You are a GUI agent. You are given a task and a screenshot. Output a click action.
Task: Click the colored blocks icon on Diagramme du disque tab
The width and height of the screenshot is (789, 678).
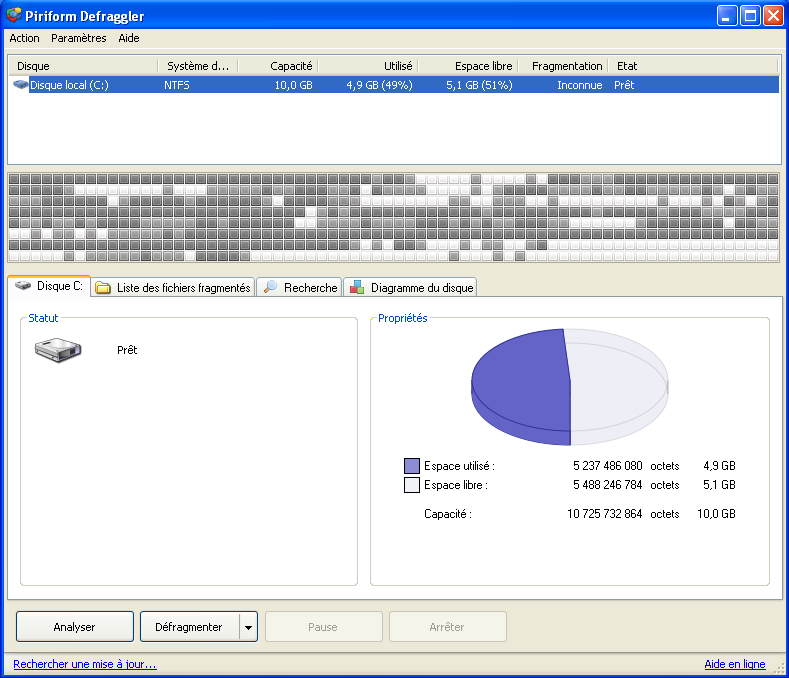(357, 287)
